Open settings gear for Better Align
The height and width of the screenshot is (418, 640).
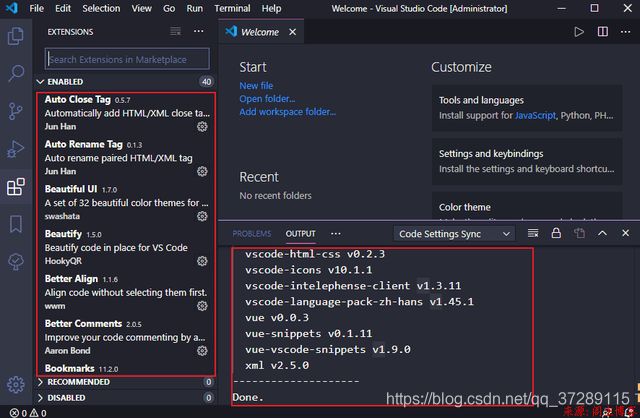(202, 306)
